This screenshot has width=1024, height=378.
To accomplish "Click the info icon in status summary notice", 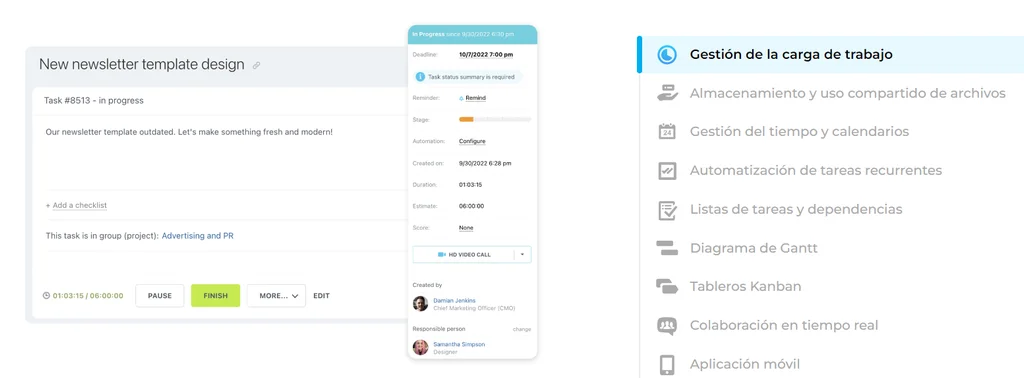I will (421, 77).
